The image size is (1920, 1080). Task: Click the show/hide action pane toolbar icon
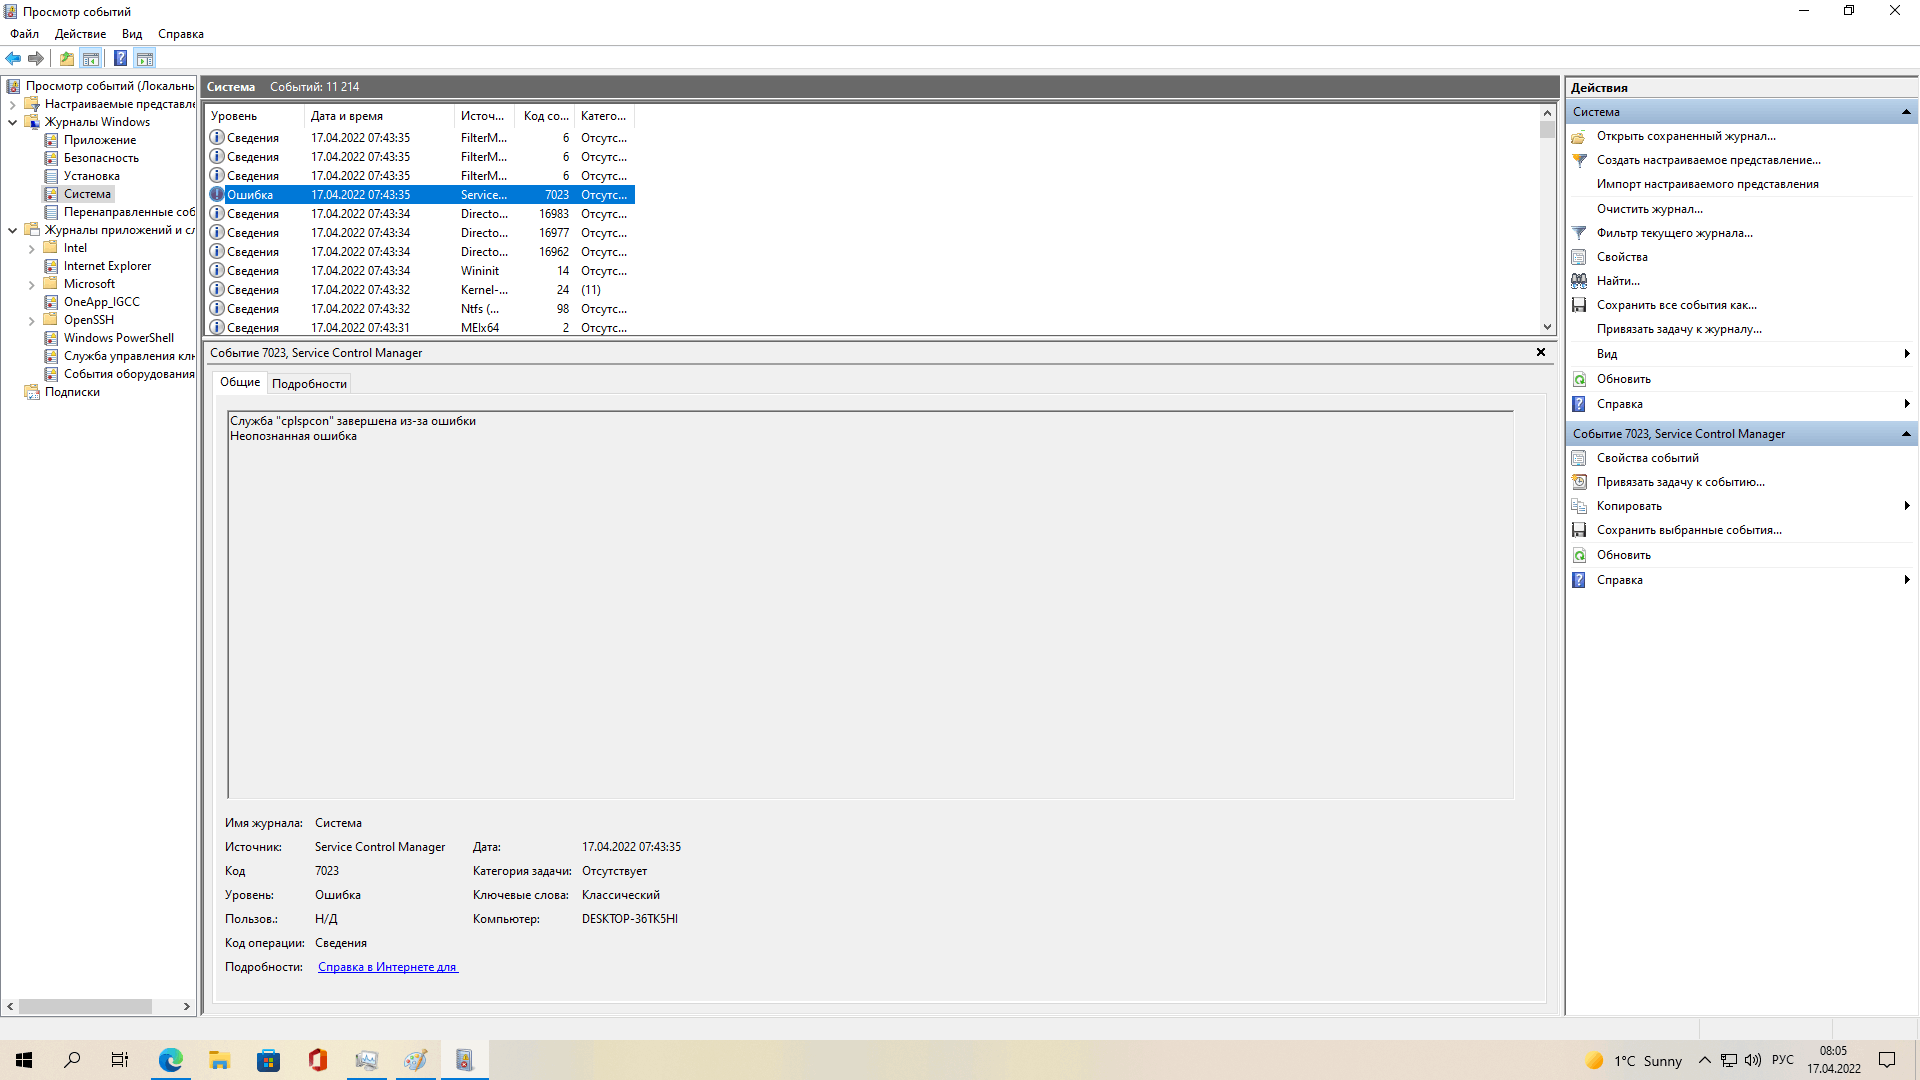pos(145,58)
